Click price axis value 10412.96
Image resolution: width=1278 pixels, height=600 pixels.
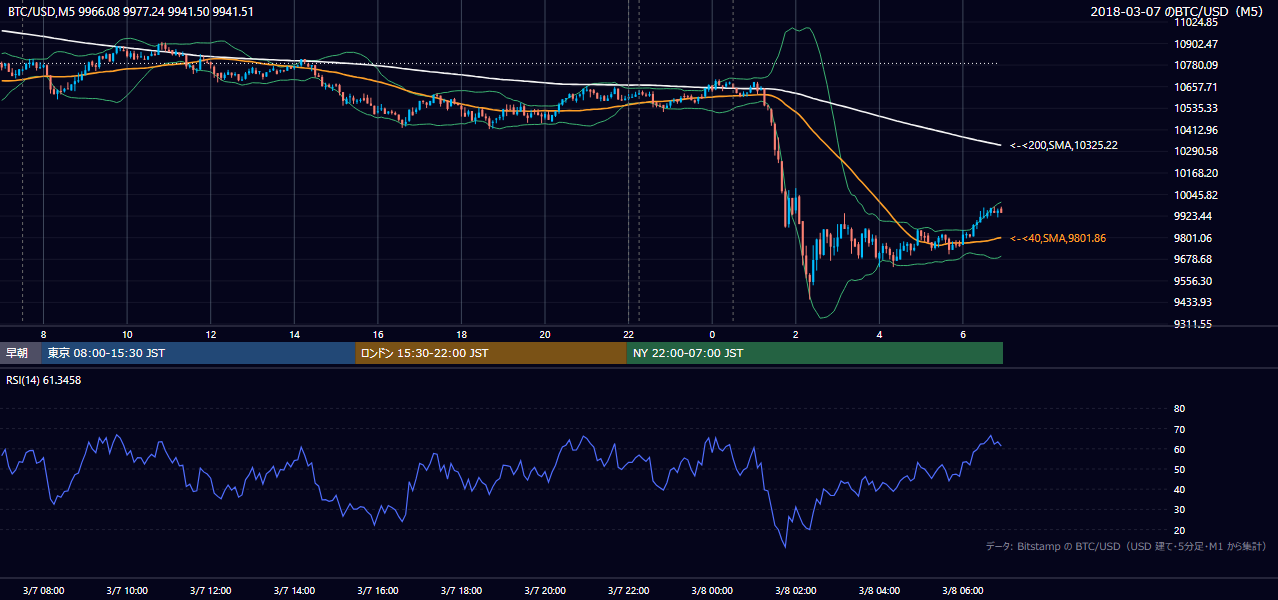(x=1196, y=130)
